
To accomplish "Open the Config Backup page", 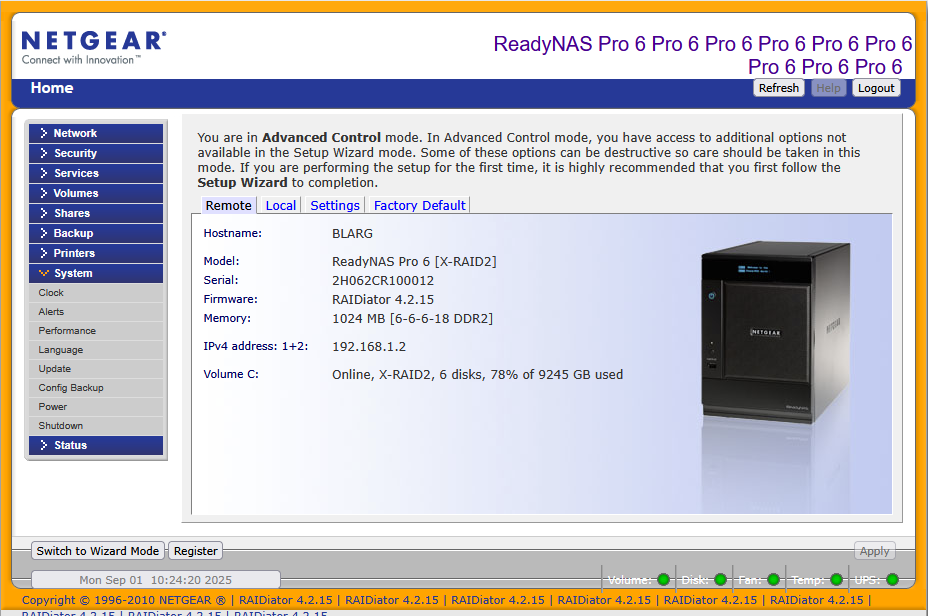I will pos(96,388).
